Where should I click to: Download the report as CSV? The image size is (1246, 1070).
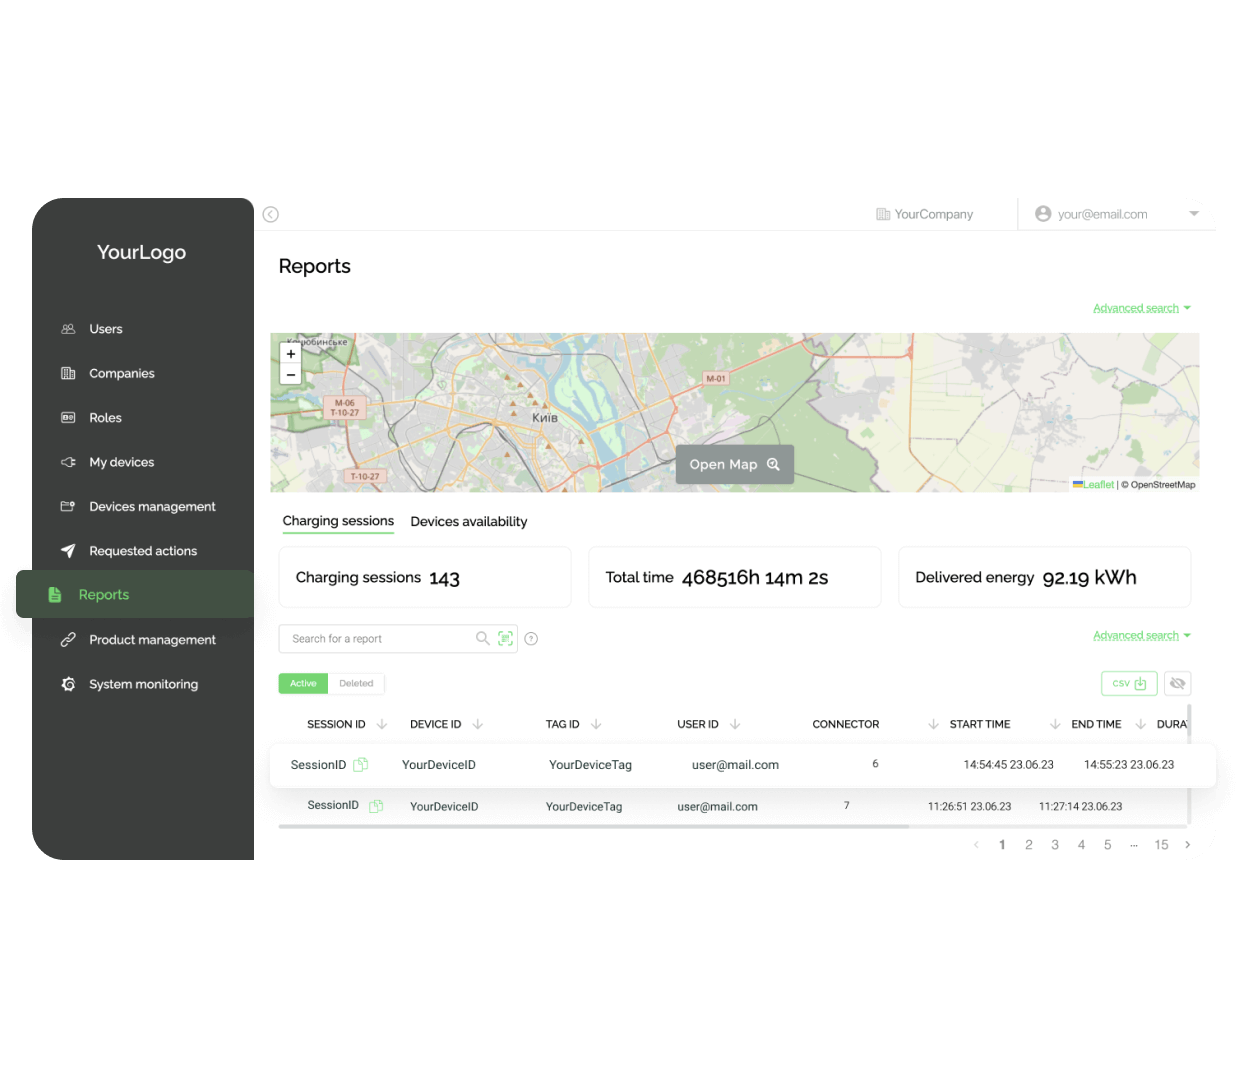pyautogui.click(x=1128, y=683)
